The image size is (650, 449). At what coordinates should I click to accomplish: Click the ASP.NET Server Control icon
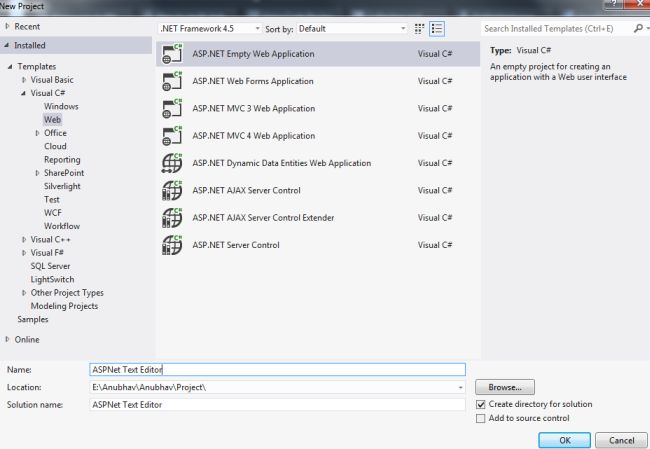[172, 245]
